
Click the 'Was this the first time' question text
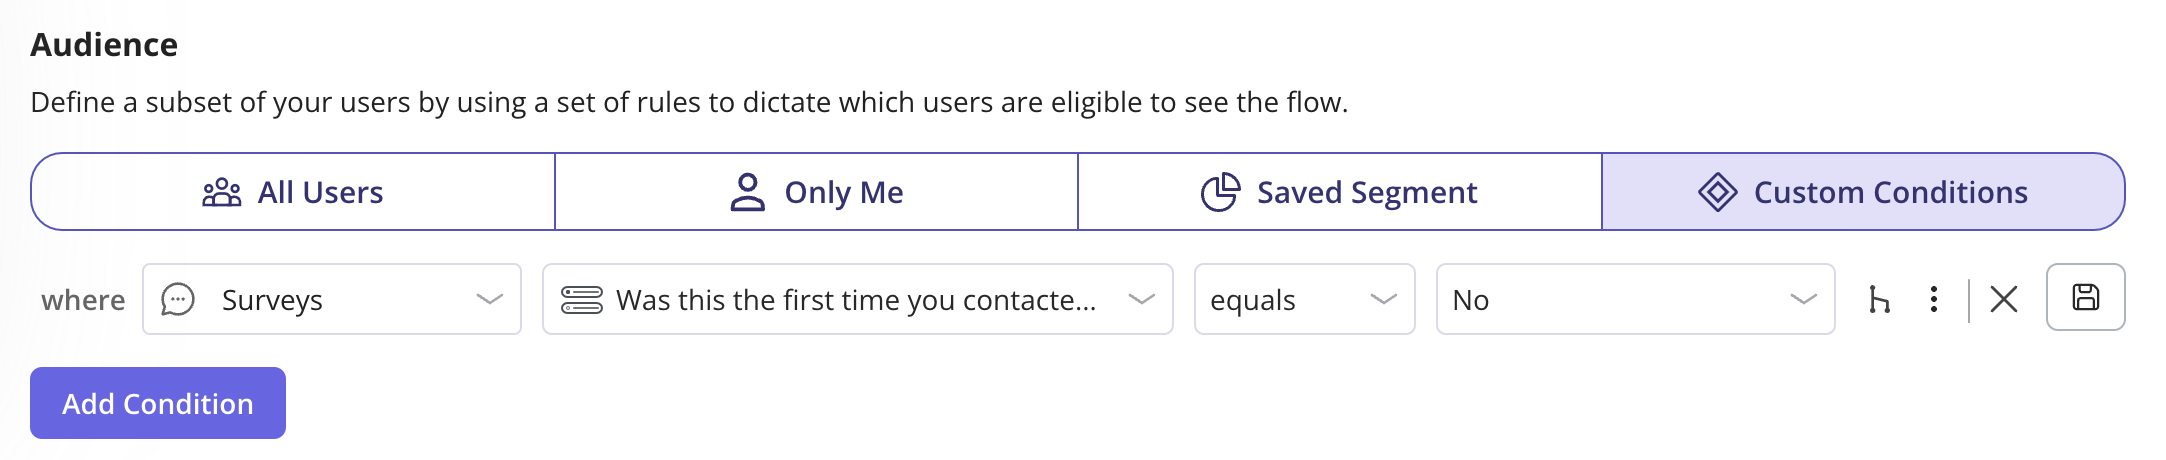click(856, 300)
